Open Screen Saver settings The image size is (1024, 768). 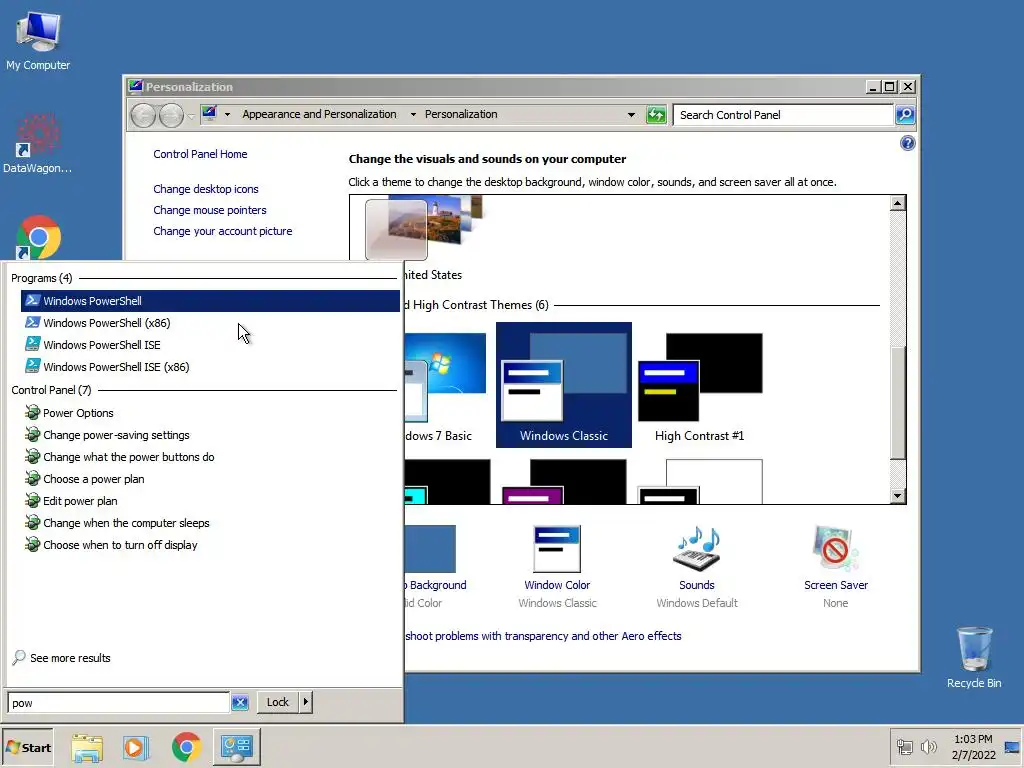(836, 566)
